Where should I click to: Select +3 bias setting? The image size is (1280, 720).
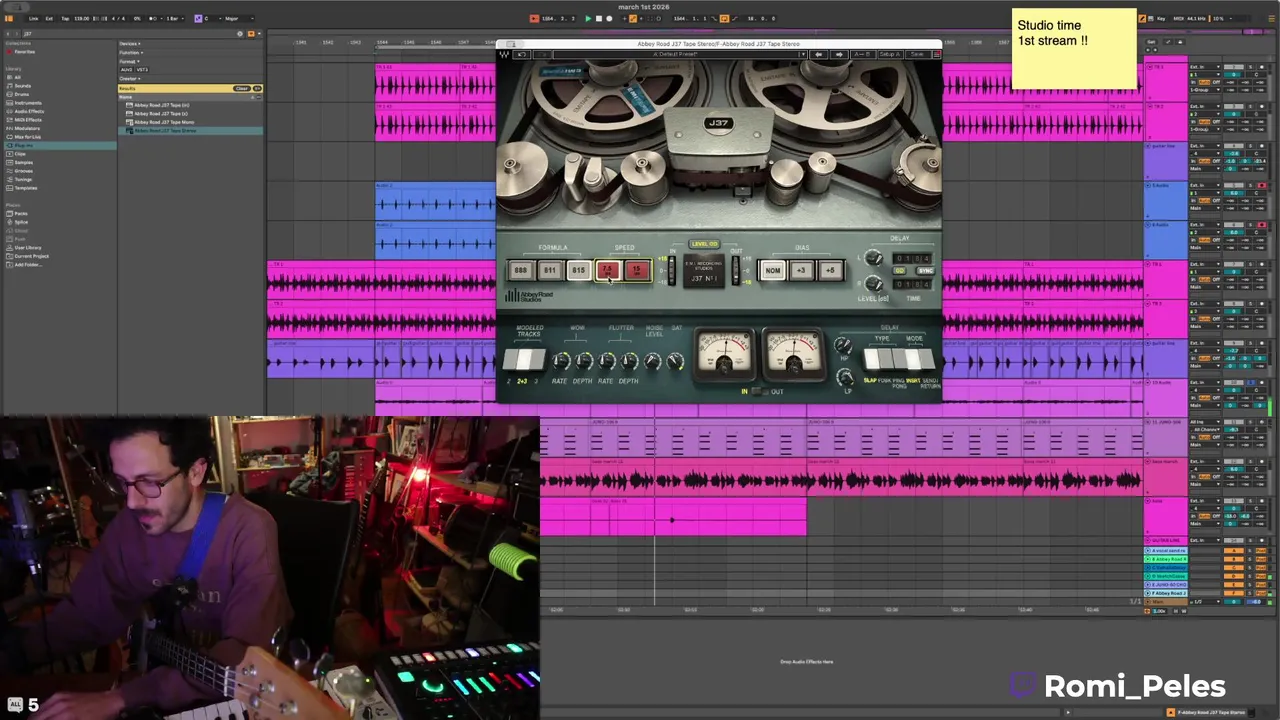click(x=801, y=271)
